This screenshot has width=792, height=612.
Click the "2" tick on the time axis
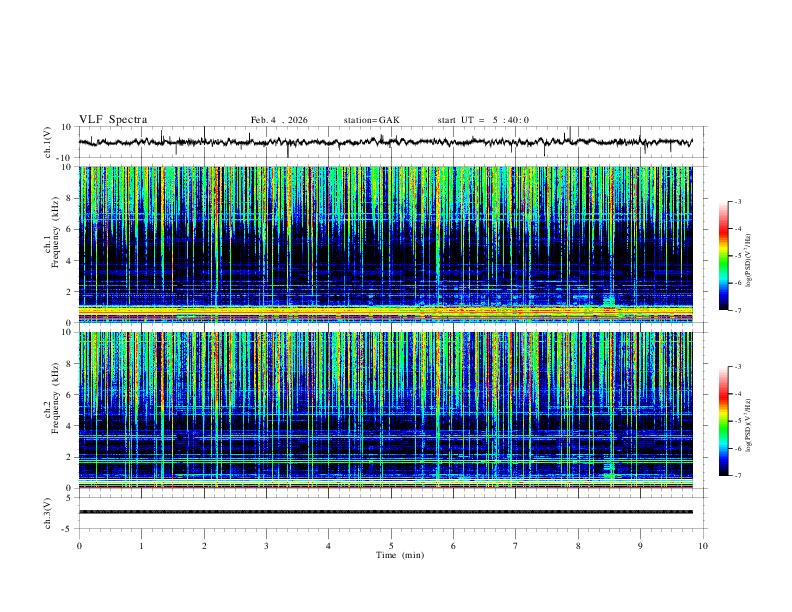[x=204, y=546]
